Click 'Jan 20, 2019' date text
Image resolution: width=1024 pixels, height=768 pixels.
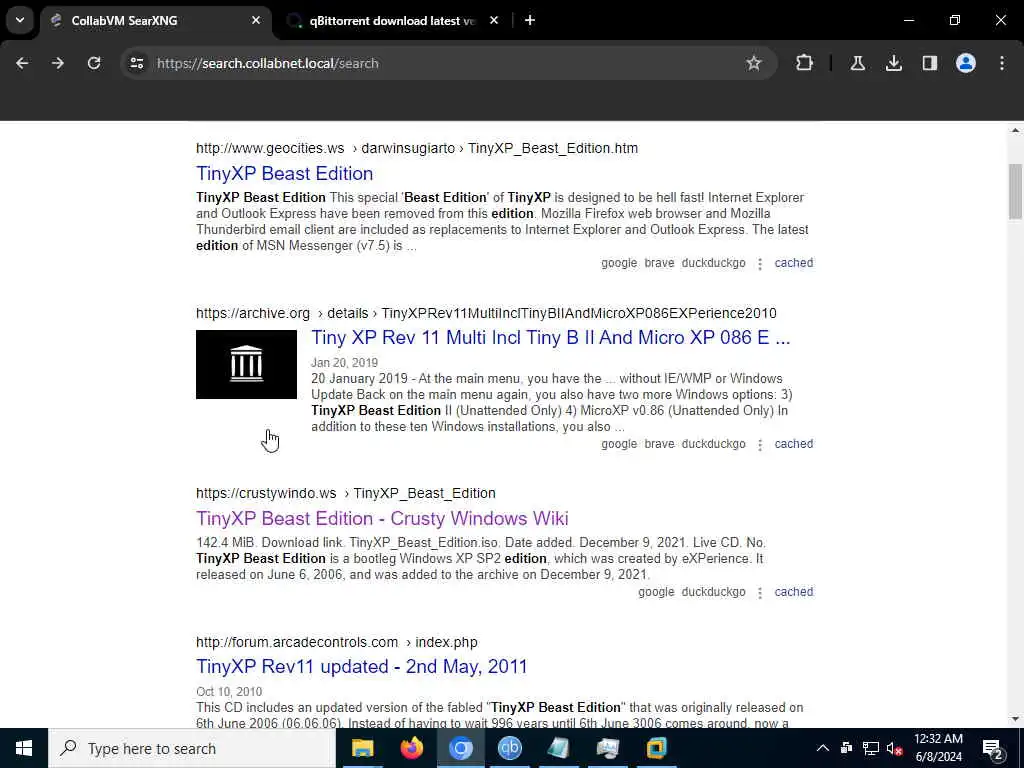(344, 362)
